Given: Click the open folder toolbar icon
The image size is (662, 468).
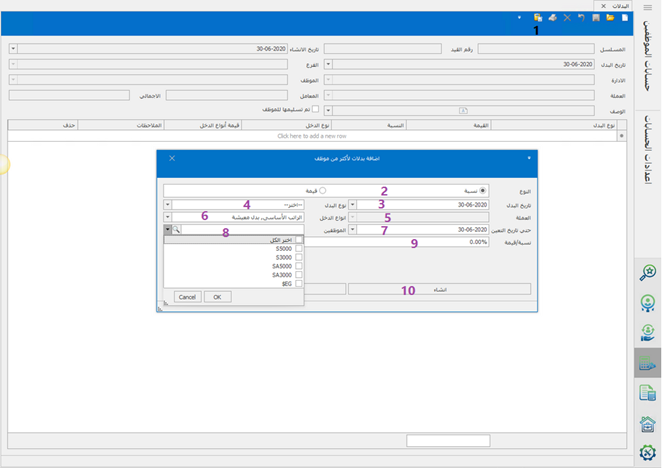Looking at the screenshot, I should click(x=611, y=18).
